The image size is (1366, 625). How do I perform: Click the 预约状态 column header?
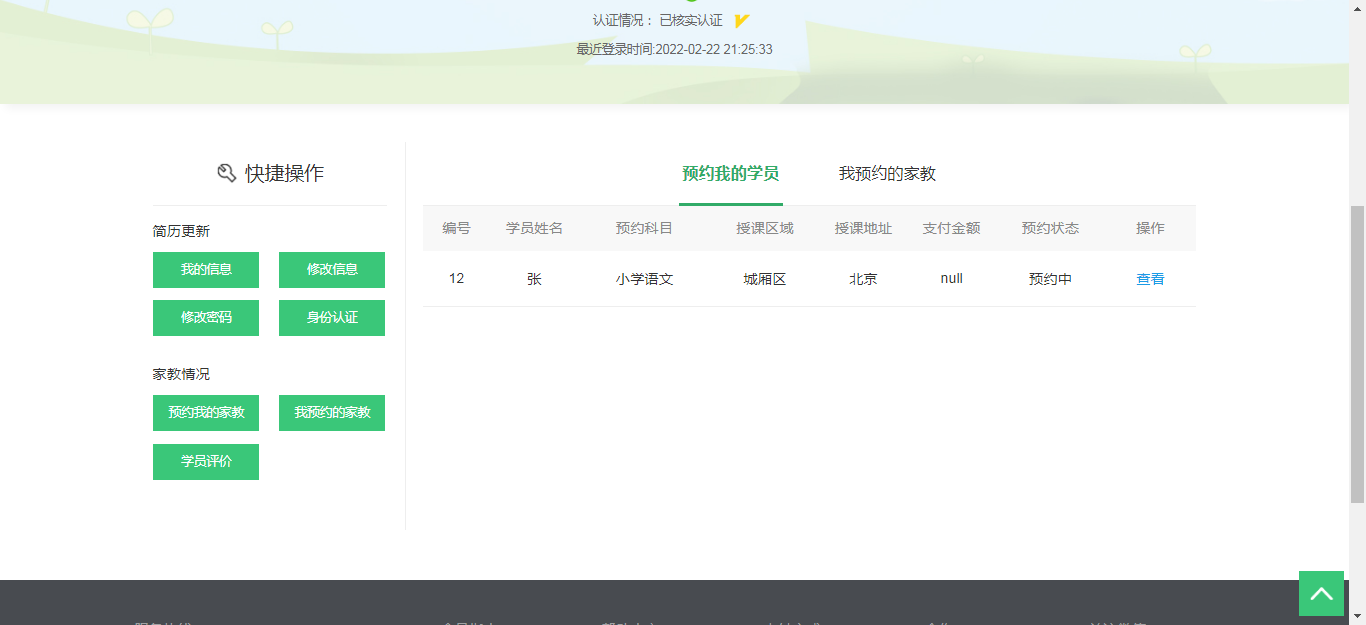pyautogui.click(x=1050, y=228)
